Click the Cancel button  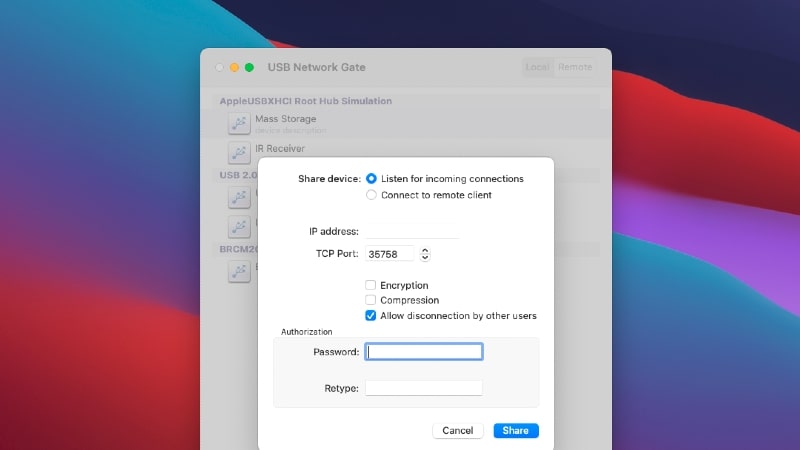[x=458, y=431]
